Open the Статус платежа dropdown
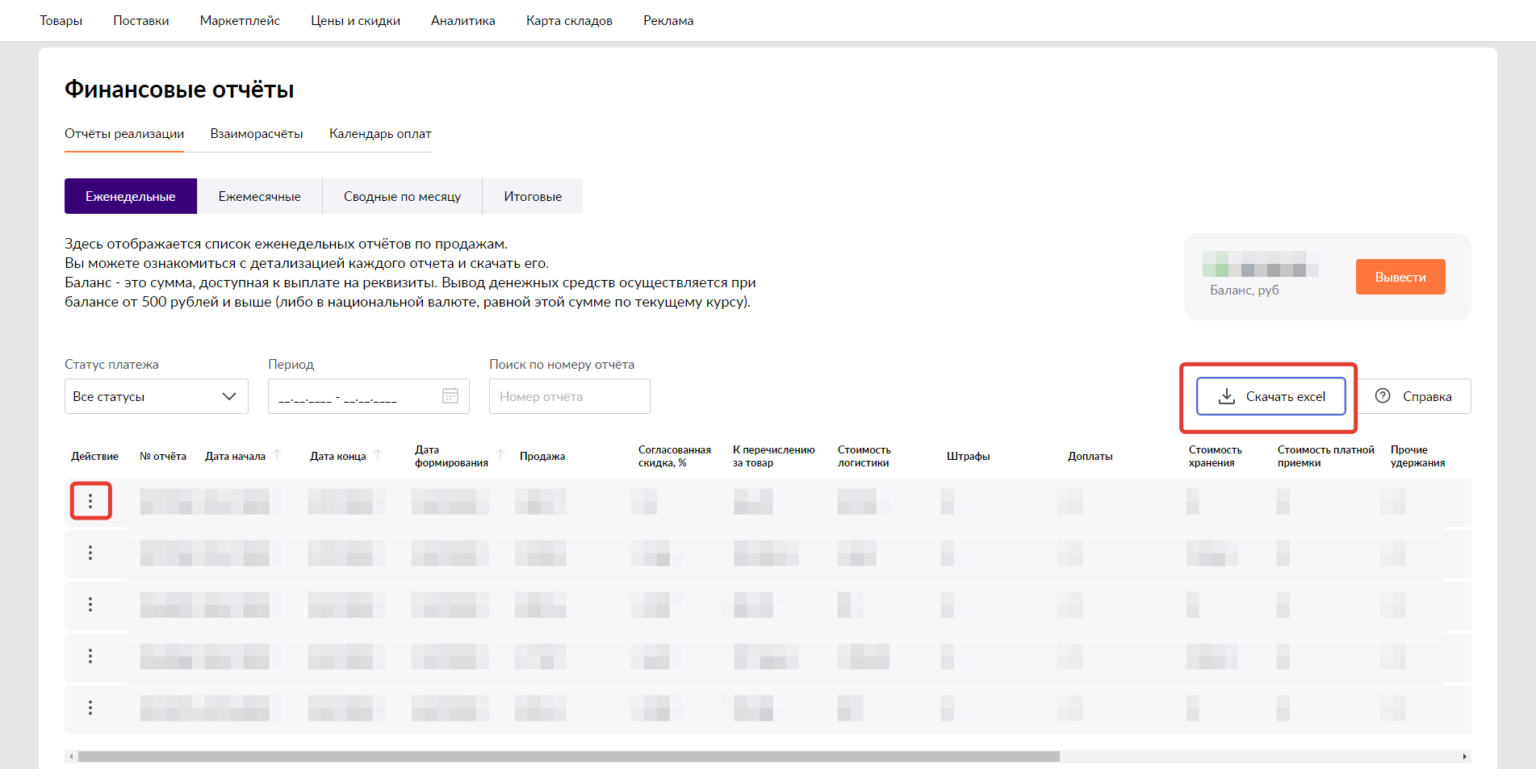 tap(156, 396)
